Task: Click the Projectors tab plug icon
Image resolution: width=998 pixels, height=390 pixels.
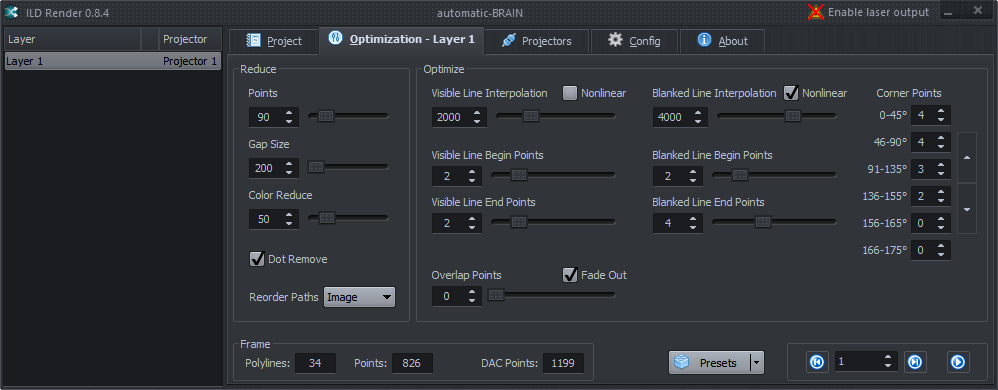Action: tap(508, 41)
